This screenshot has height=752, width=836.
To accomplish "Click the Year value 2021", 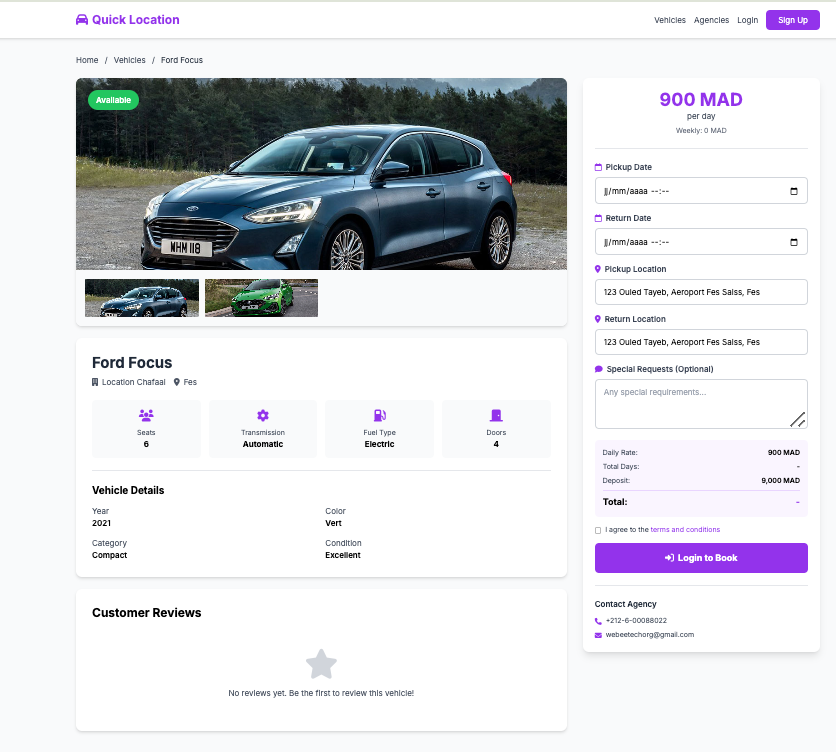I will point(101,523).
